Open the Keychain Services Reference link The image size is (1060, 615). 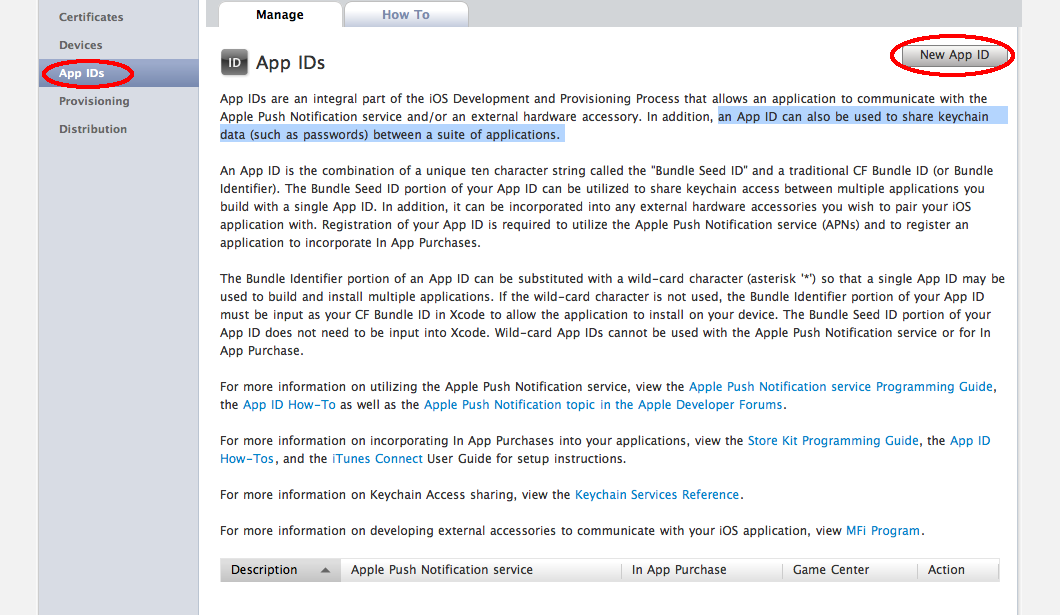[x=656, y=495]
